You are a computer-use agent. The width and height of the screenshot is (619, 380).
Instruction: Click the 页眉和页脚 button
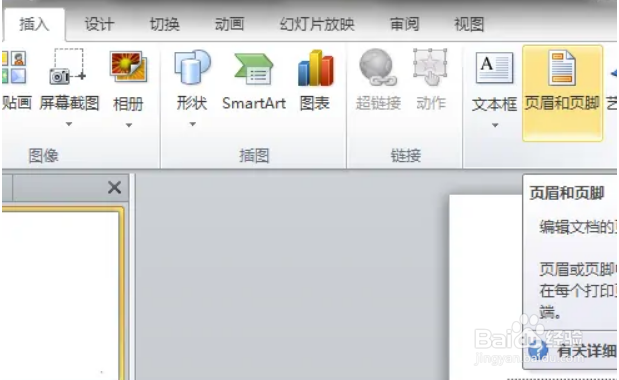point(562,93)
